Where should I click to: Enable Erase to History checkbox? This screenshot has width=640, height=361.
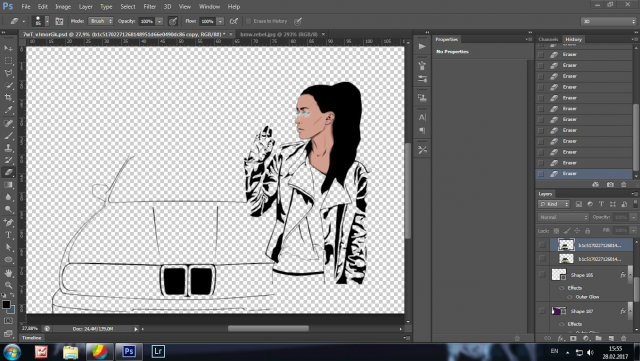[248, 21]
